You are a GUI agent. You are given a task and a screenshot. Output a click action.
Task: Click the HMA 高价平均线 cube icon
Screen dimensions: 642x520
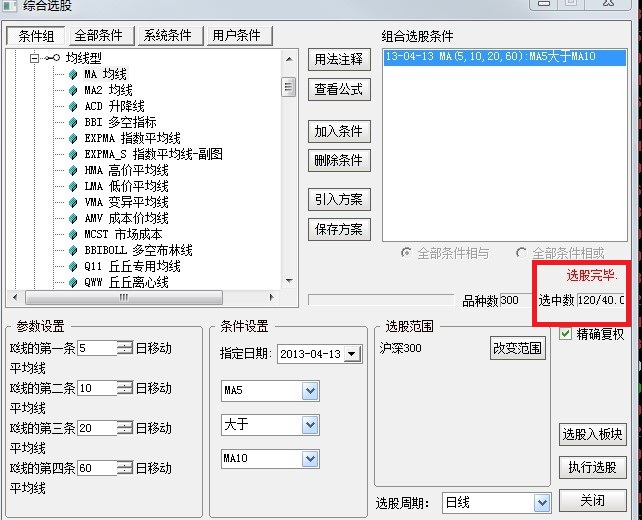tap(73, 170)
